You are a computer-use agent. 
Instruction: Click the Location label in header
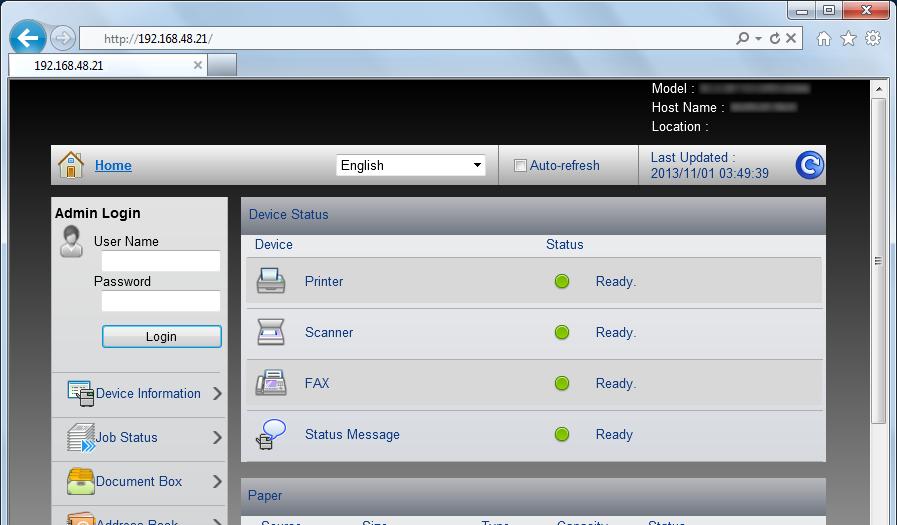tap(680, 126)
